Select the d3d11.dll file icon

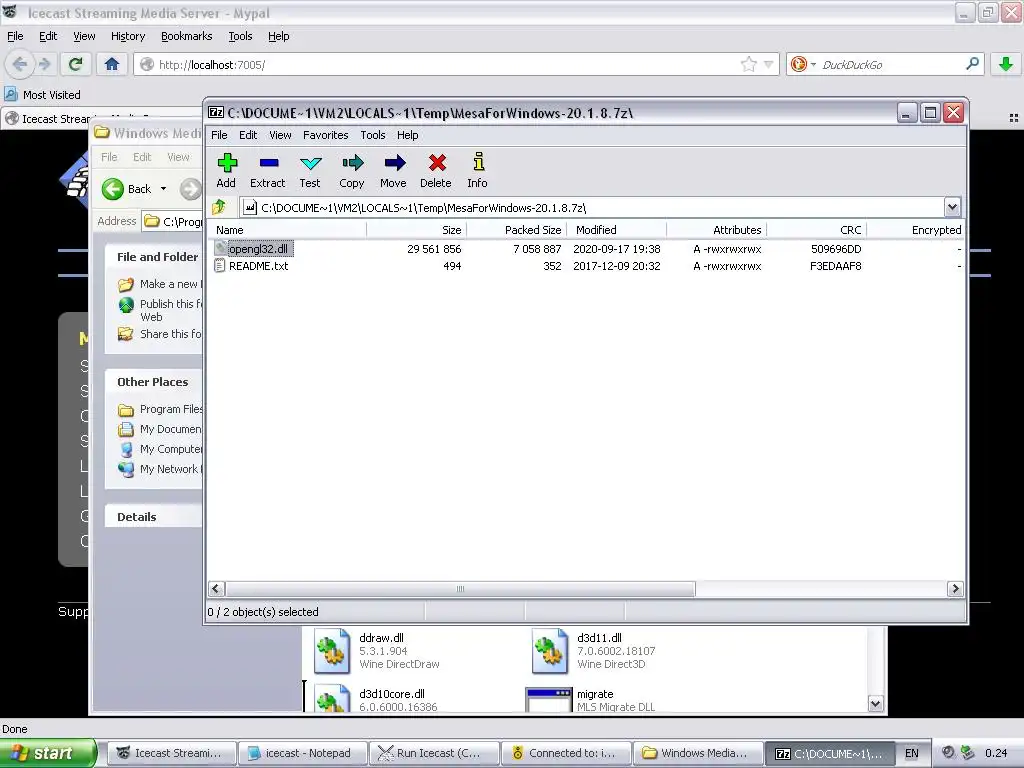pyautogui.click(x=549, y=650)
